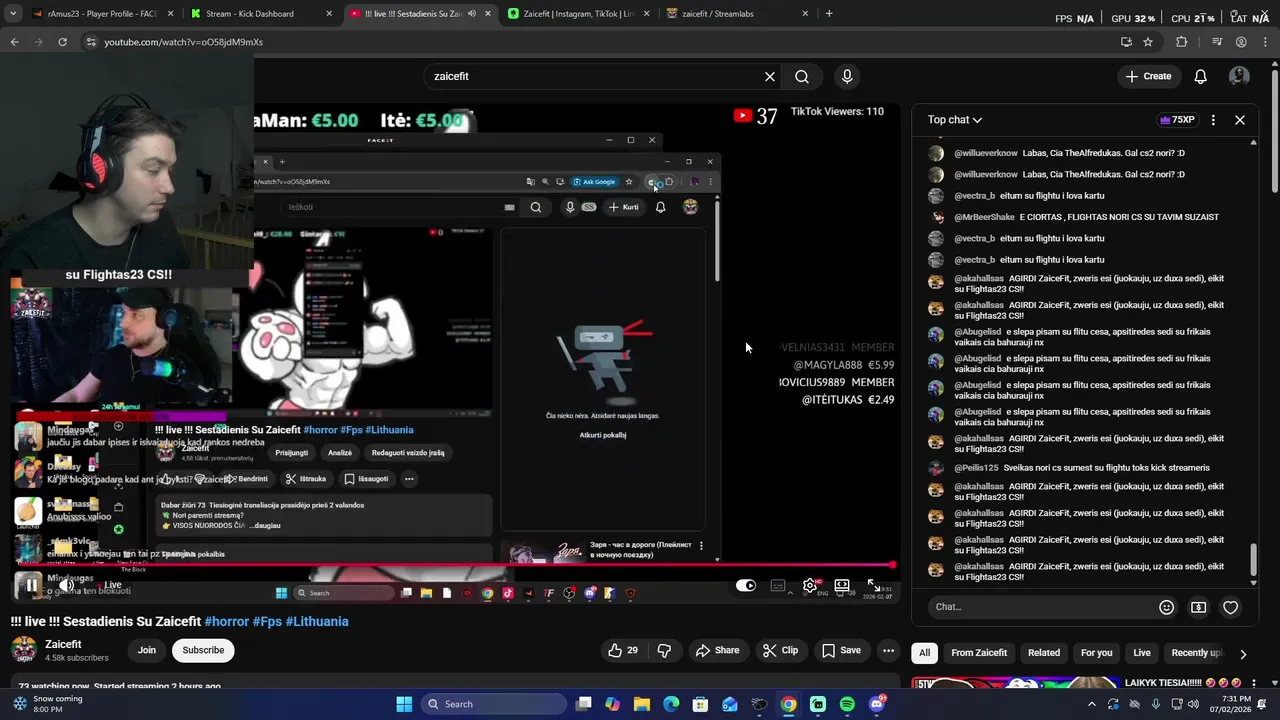The image size is (1280, 720).
Task: Open the Chrome extensions puzzle icon
Action: (1182, 42)
